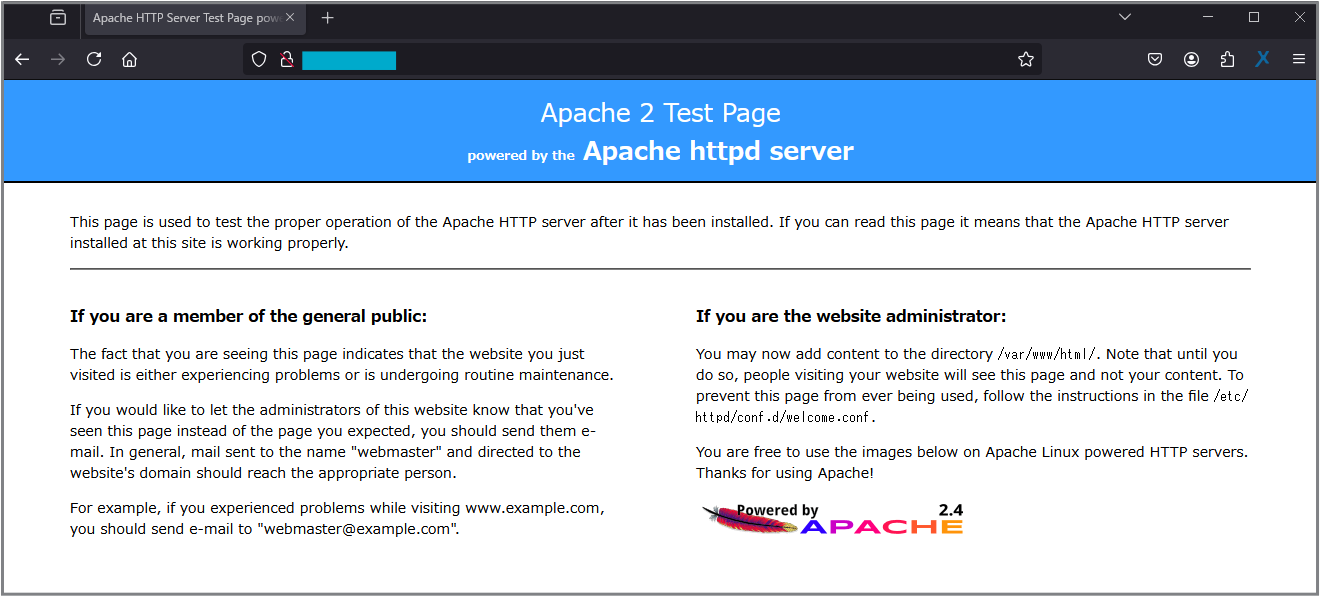This screenshot has height=596, width=1320.
Task: Open the tracking protection shield panel
Action: point(259,60)
